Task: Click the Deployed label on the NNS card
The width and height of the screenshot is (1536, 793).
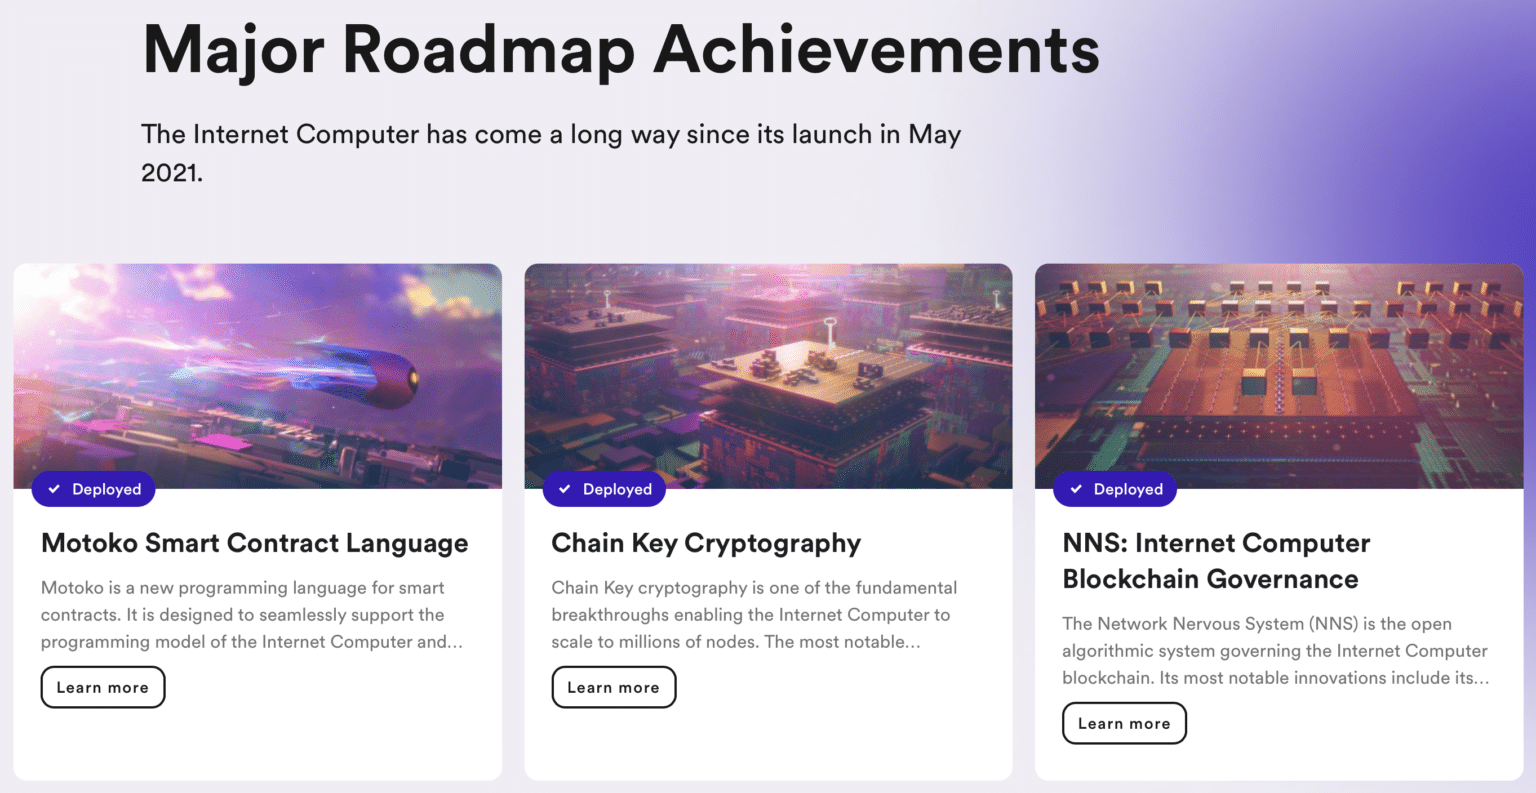Action: pos(1128,489)
